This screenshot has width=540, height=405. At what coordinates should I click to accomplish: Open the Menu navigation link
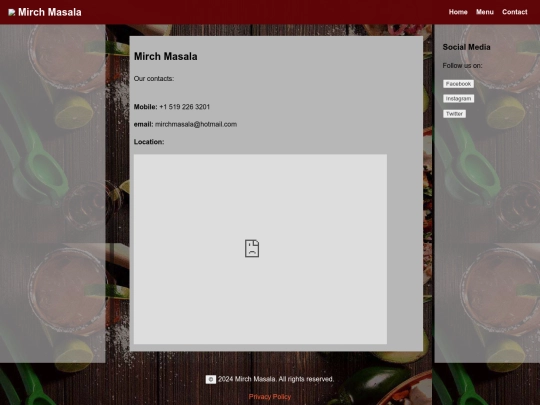[x=485, y=12]
